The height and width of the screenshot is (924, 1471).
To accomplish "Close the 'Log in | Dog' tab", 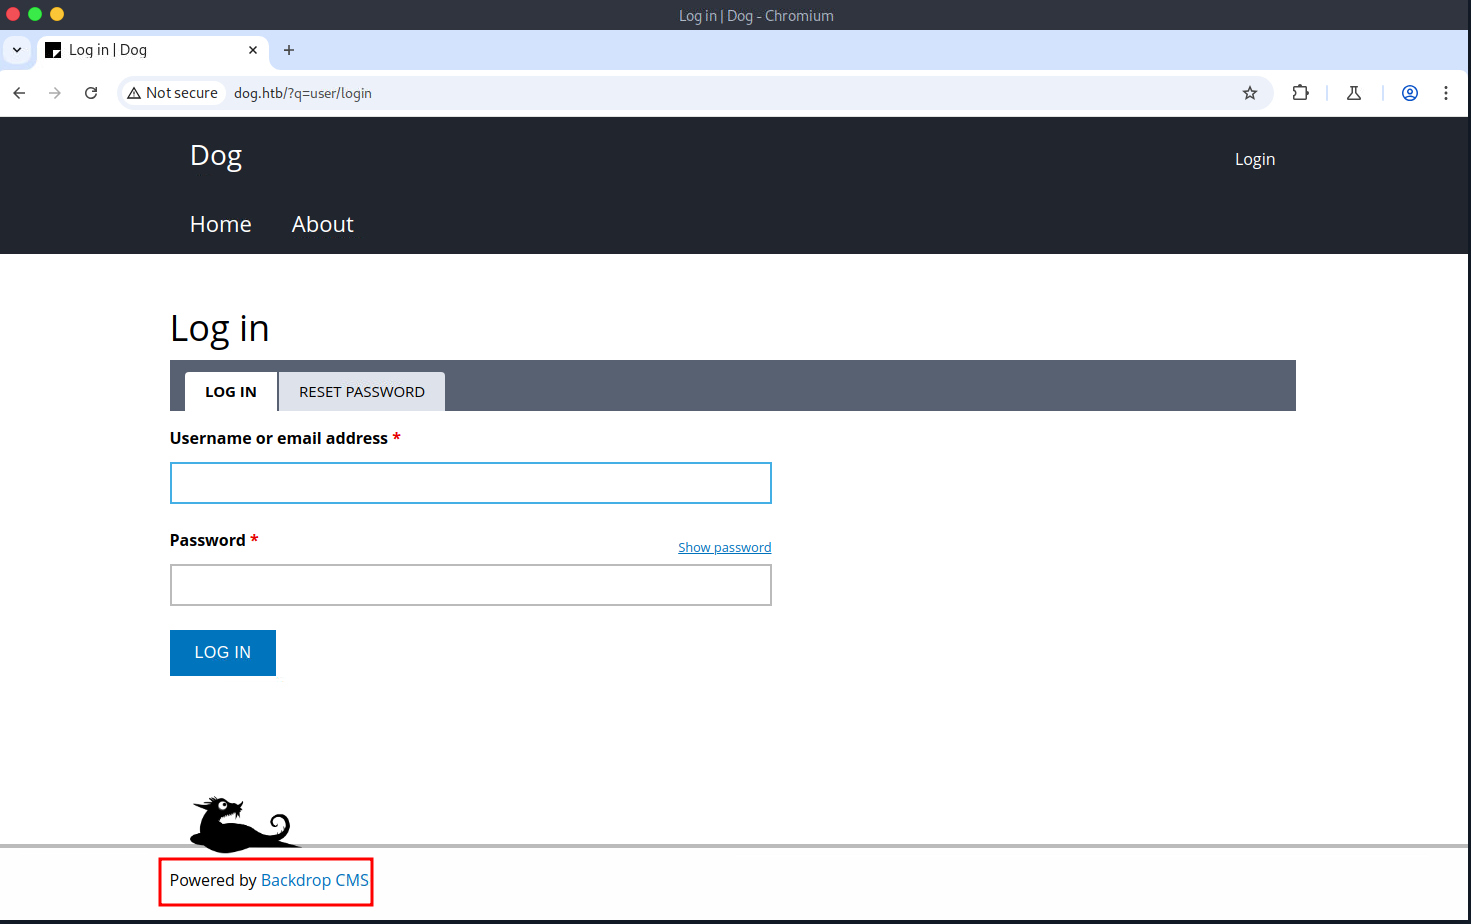I will (253, 50).
